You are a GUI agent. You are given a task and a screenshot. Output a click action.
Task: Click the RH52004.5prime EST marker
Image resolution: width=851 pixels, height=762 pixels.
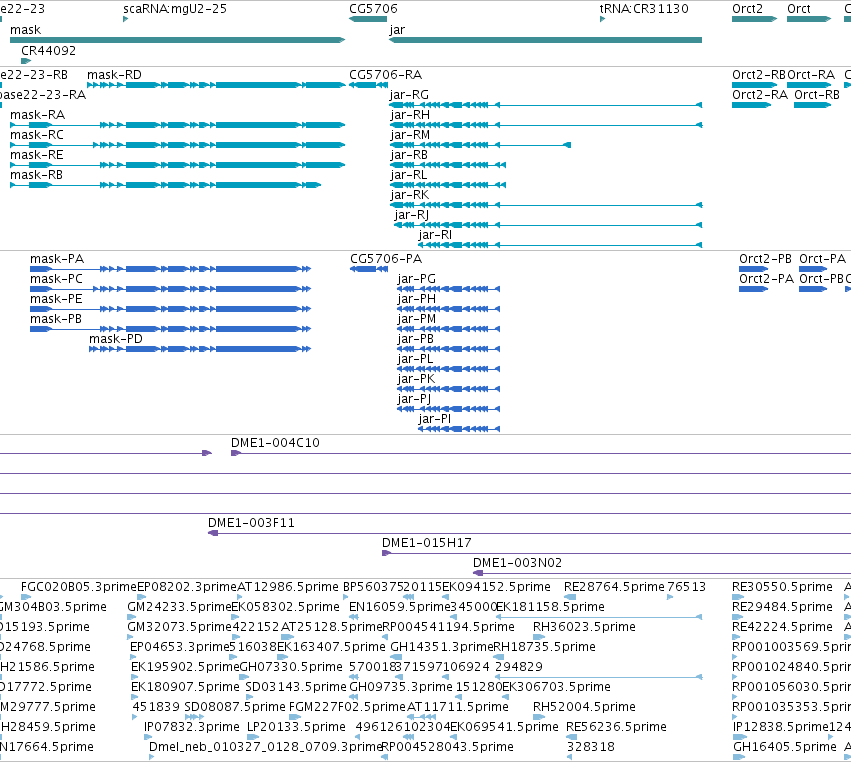tap(539, 717)
